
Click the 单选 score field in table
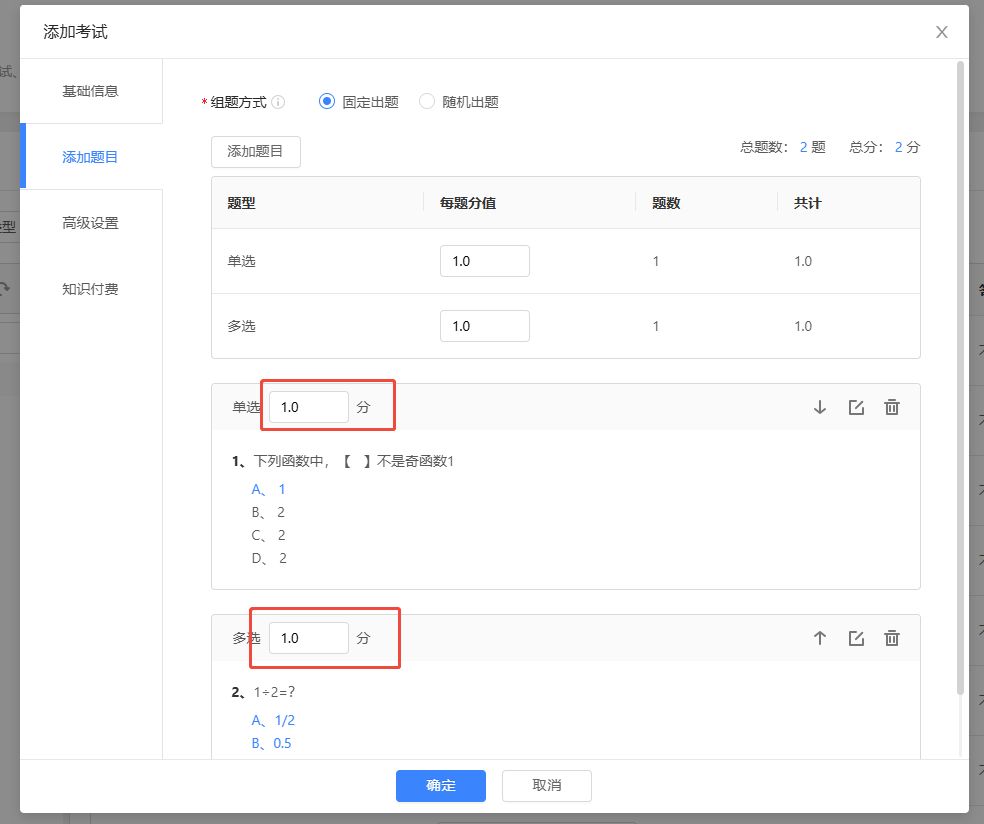(484, 261)
